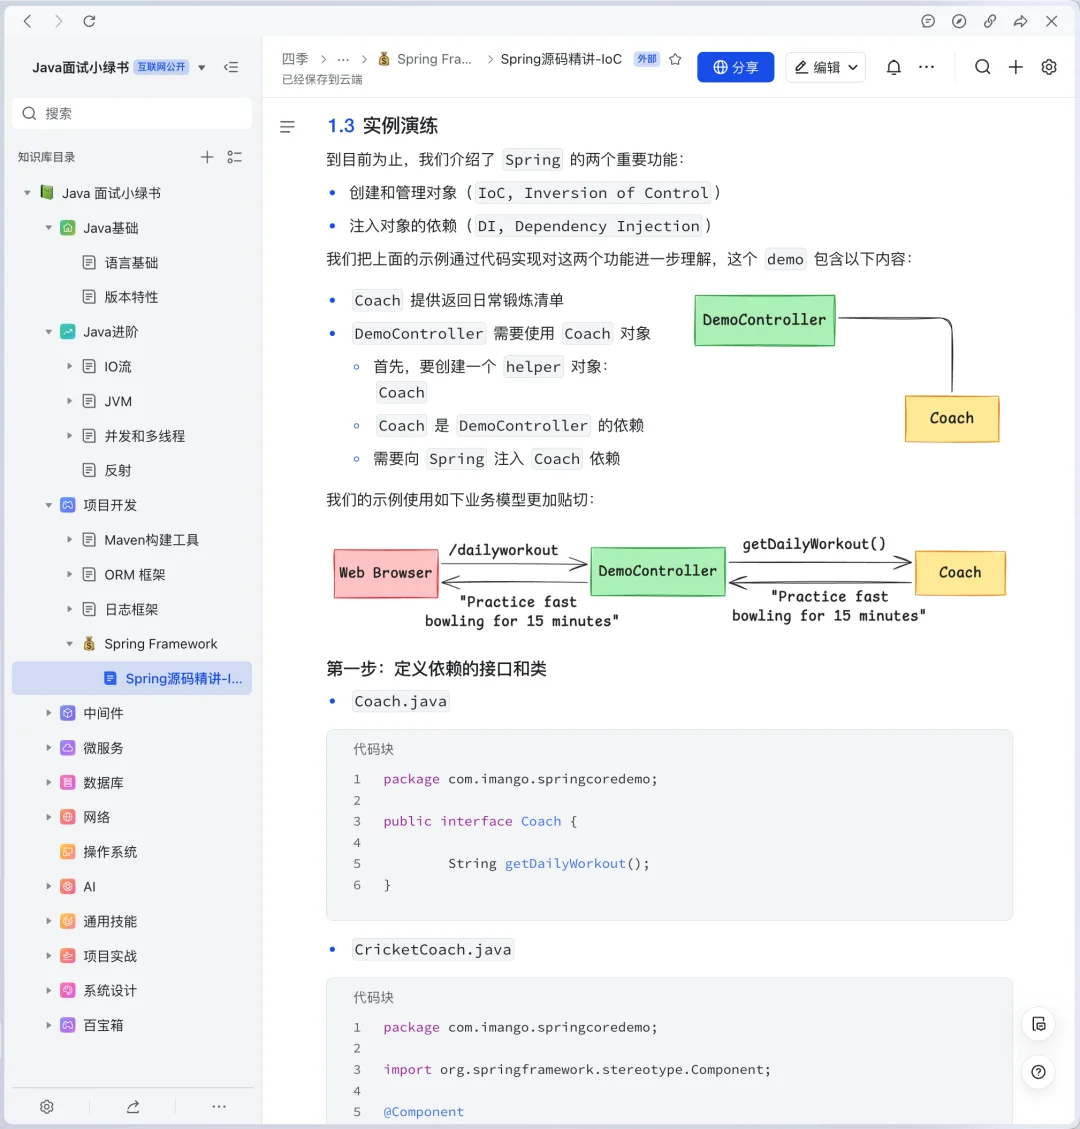Image resolution: width=1080 pixels, height=1129 pixels.
Task: Open sidebar bottom more options ellipsis
Action: click(x=219, y=1107)
